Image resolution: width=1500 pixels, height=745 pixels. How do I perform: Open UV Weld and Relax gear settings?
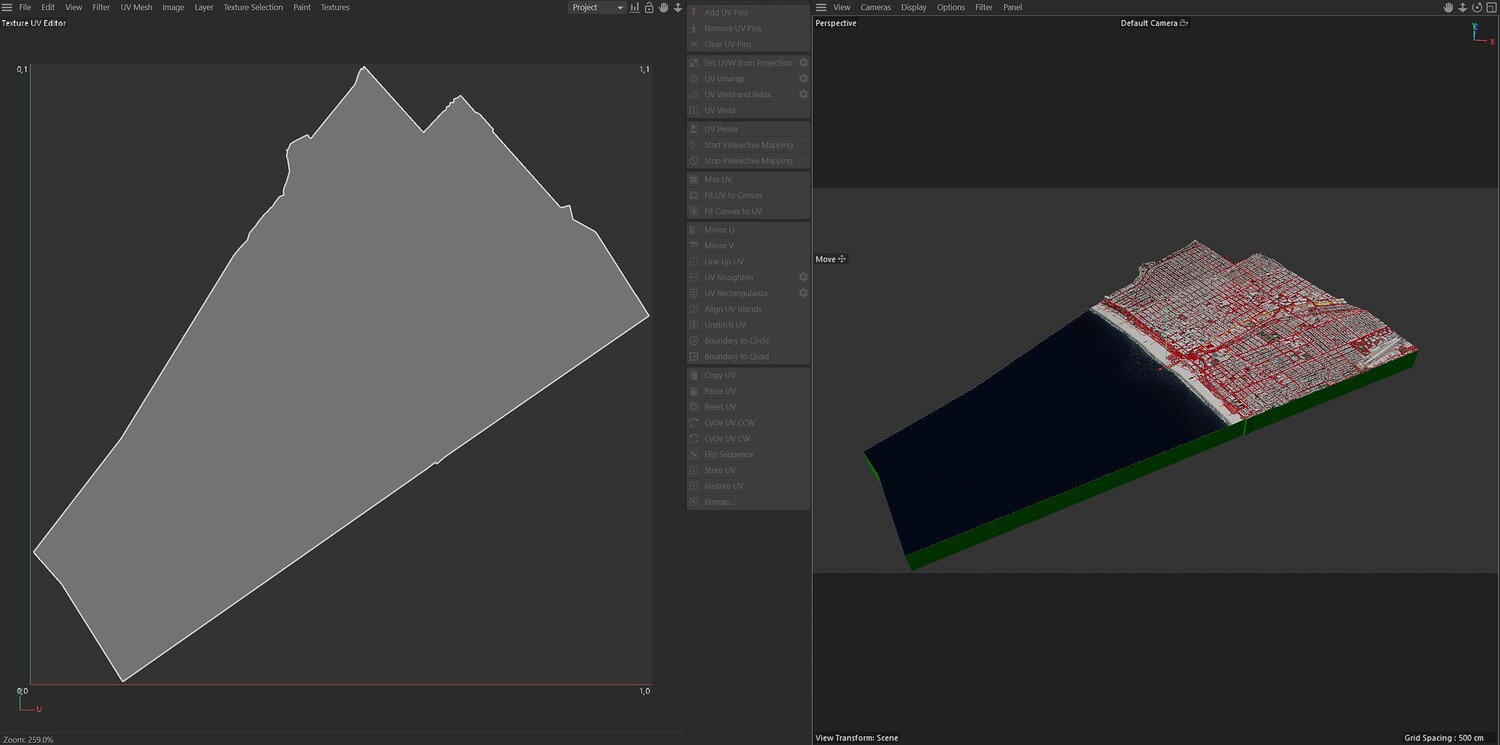[803, 94]
